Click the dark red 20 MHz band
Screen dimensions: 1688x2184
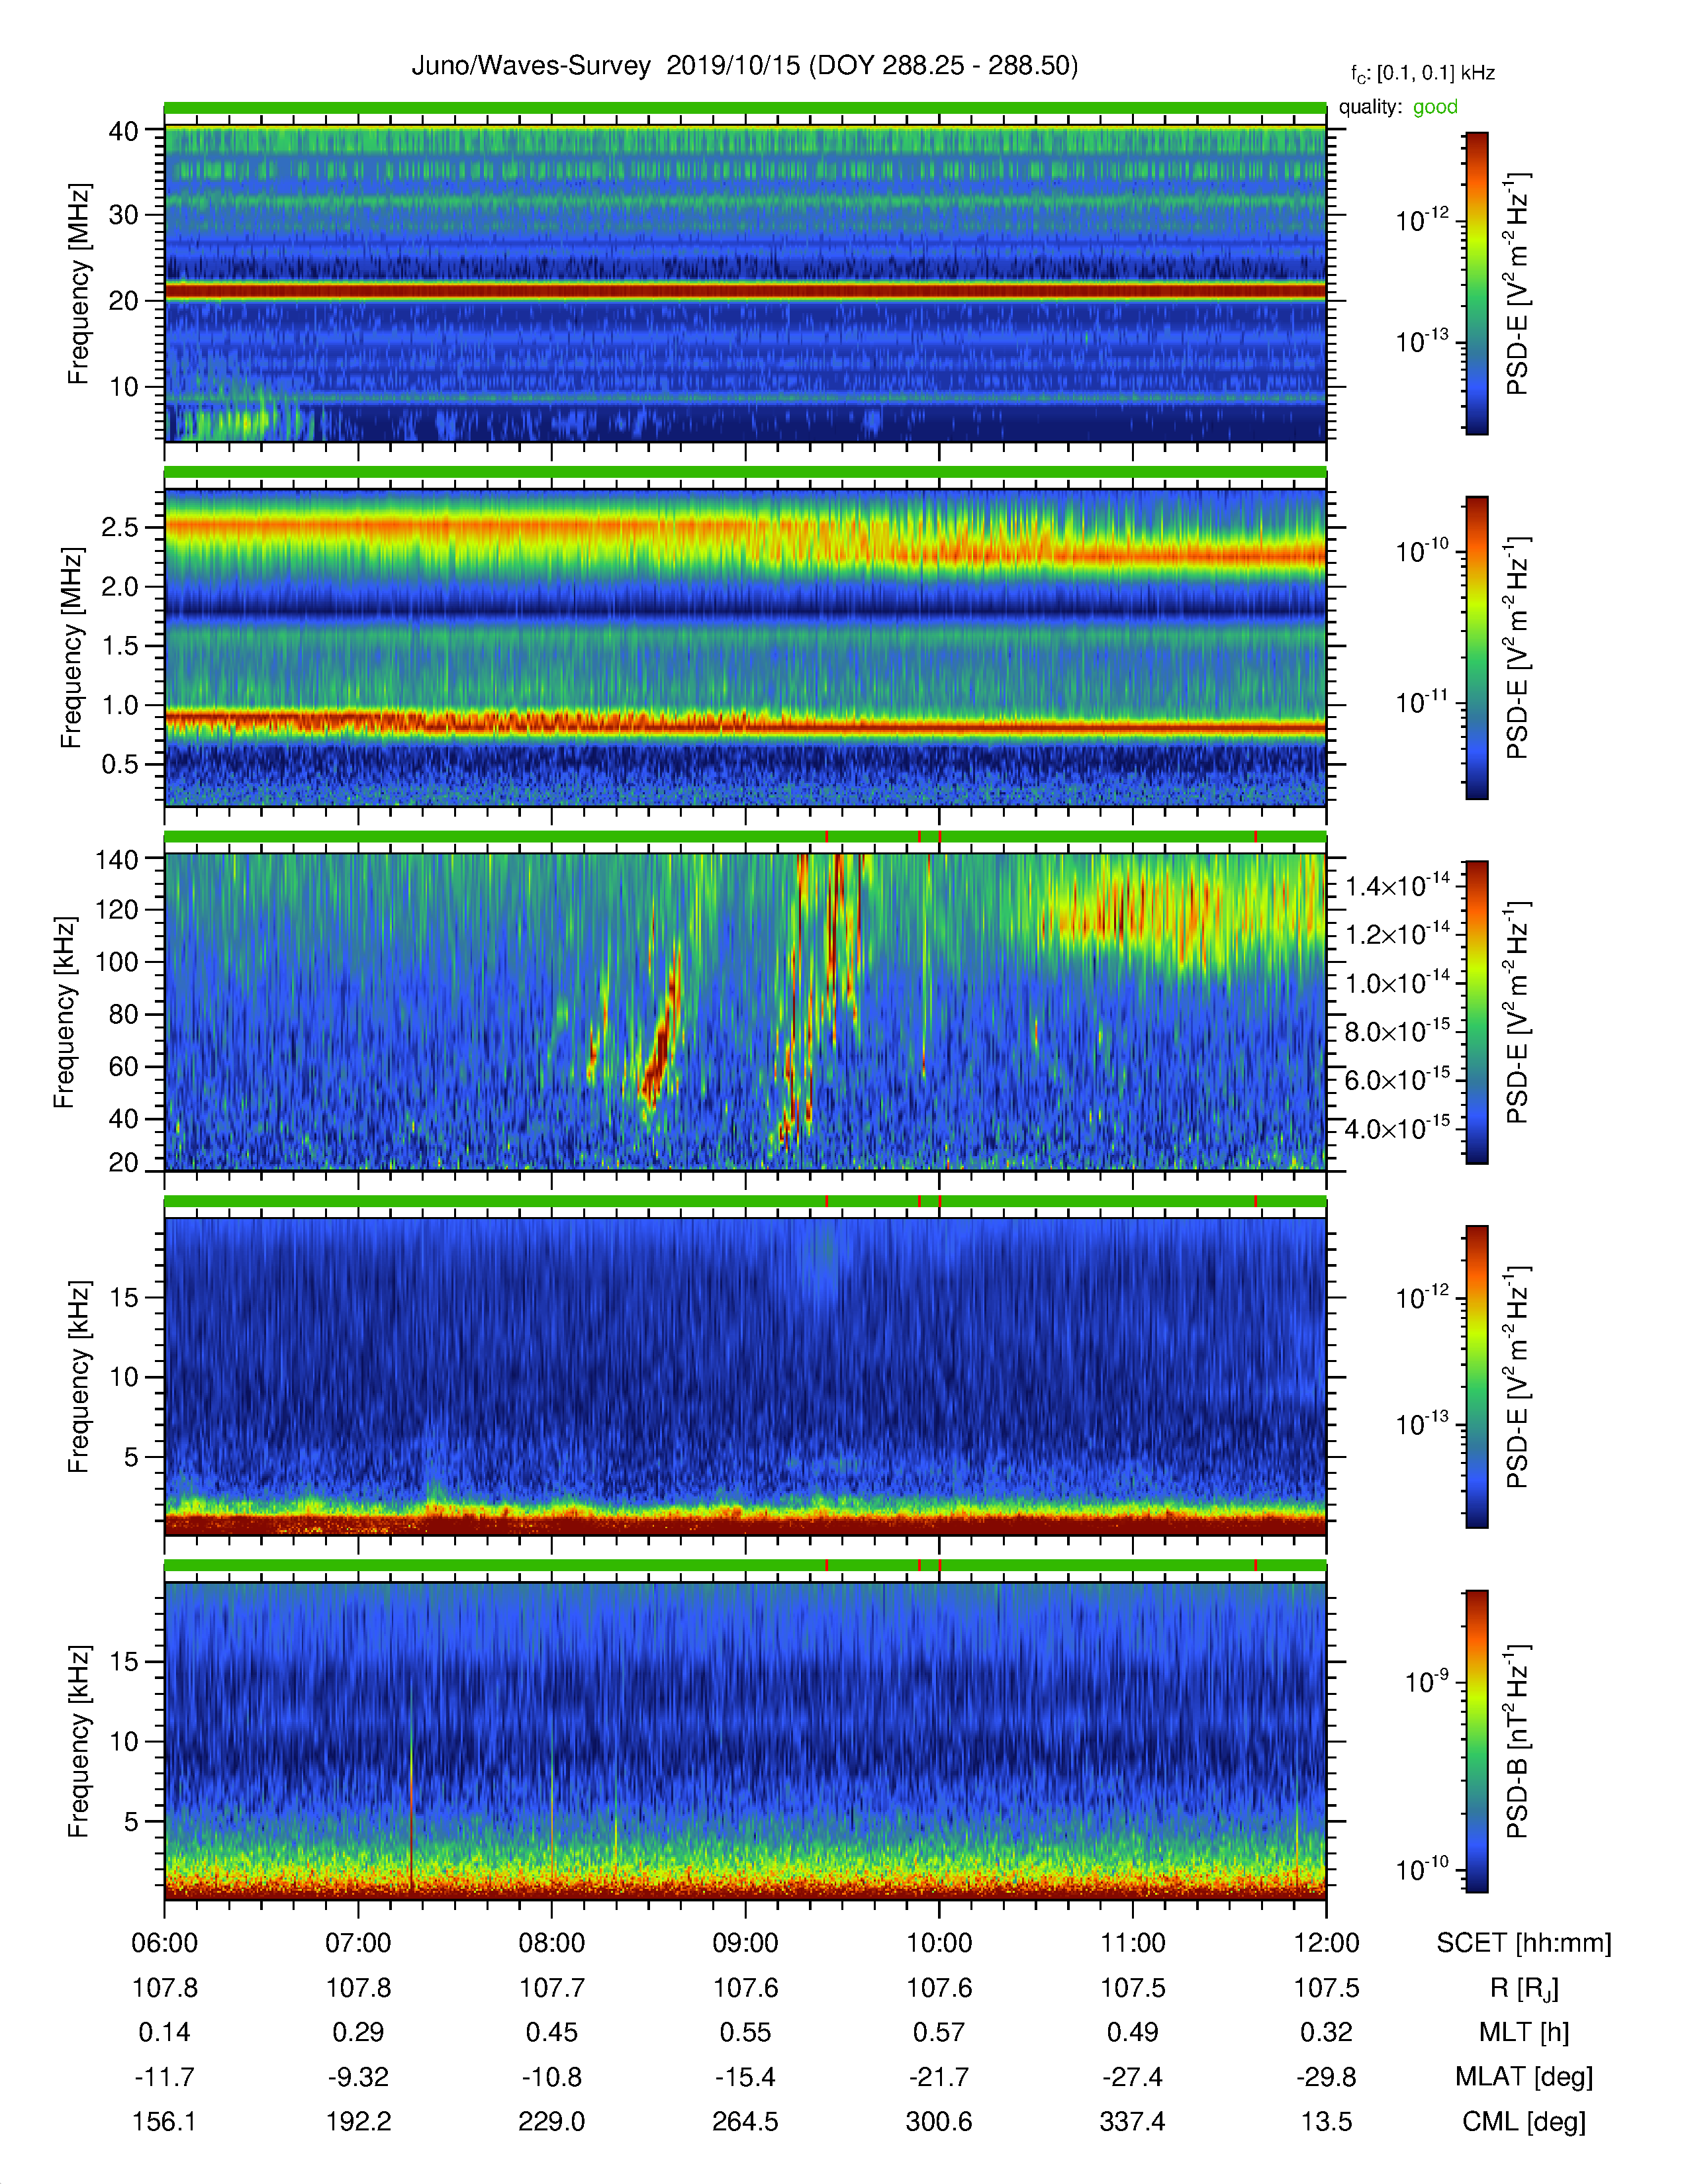pos(745,291)
